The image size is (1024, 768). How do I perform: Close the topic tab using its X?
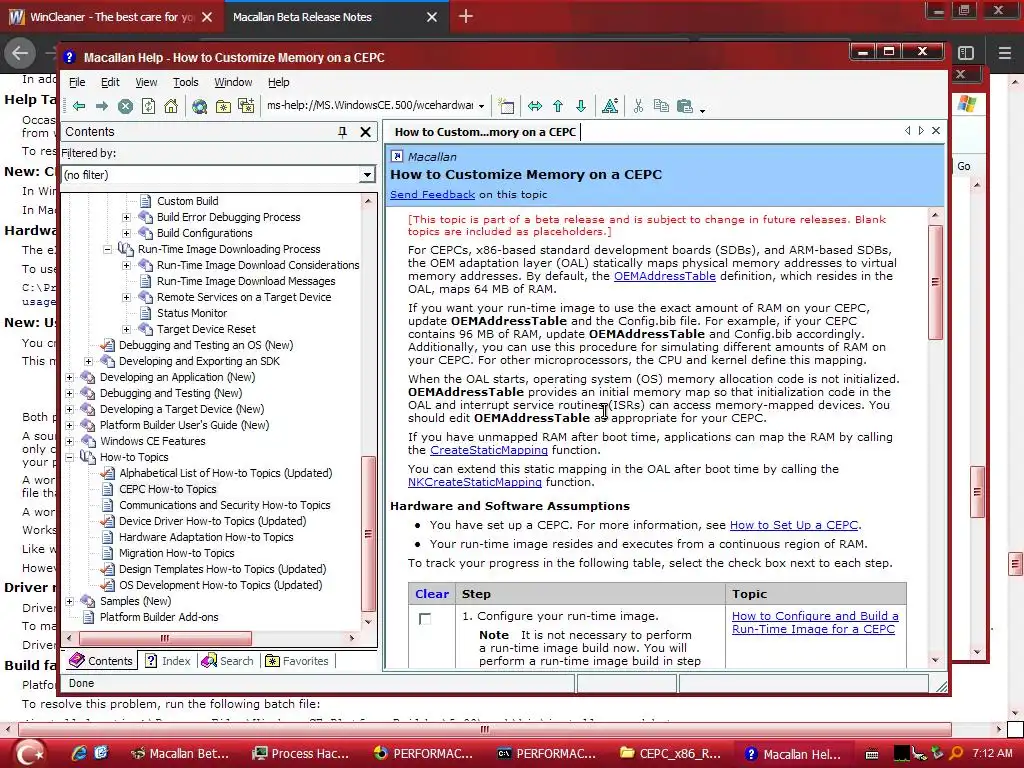click(x=936, y=131)
